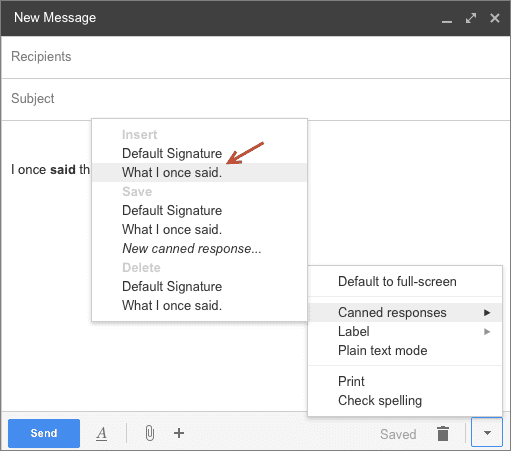The width and height of the screenshot is (511, 451).
Task: Choose New canned response... under Save
Action: (199, 249)
